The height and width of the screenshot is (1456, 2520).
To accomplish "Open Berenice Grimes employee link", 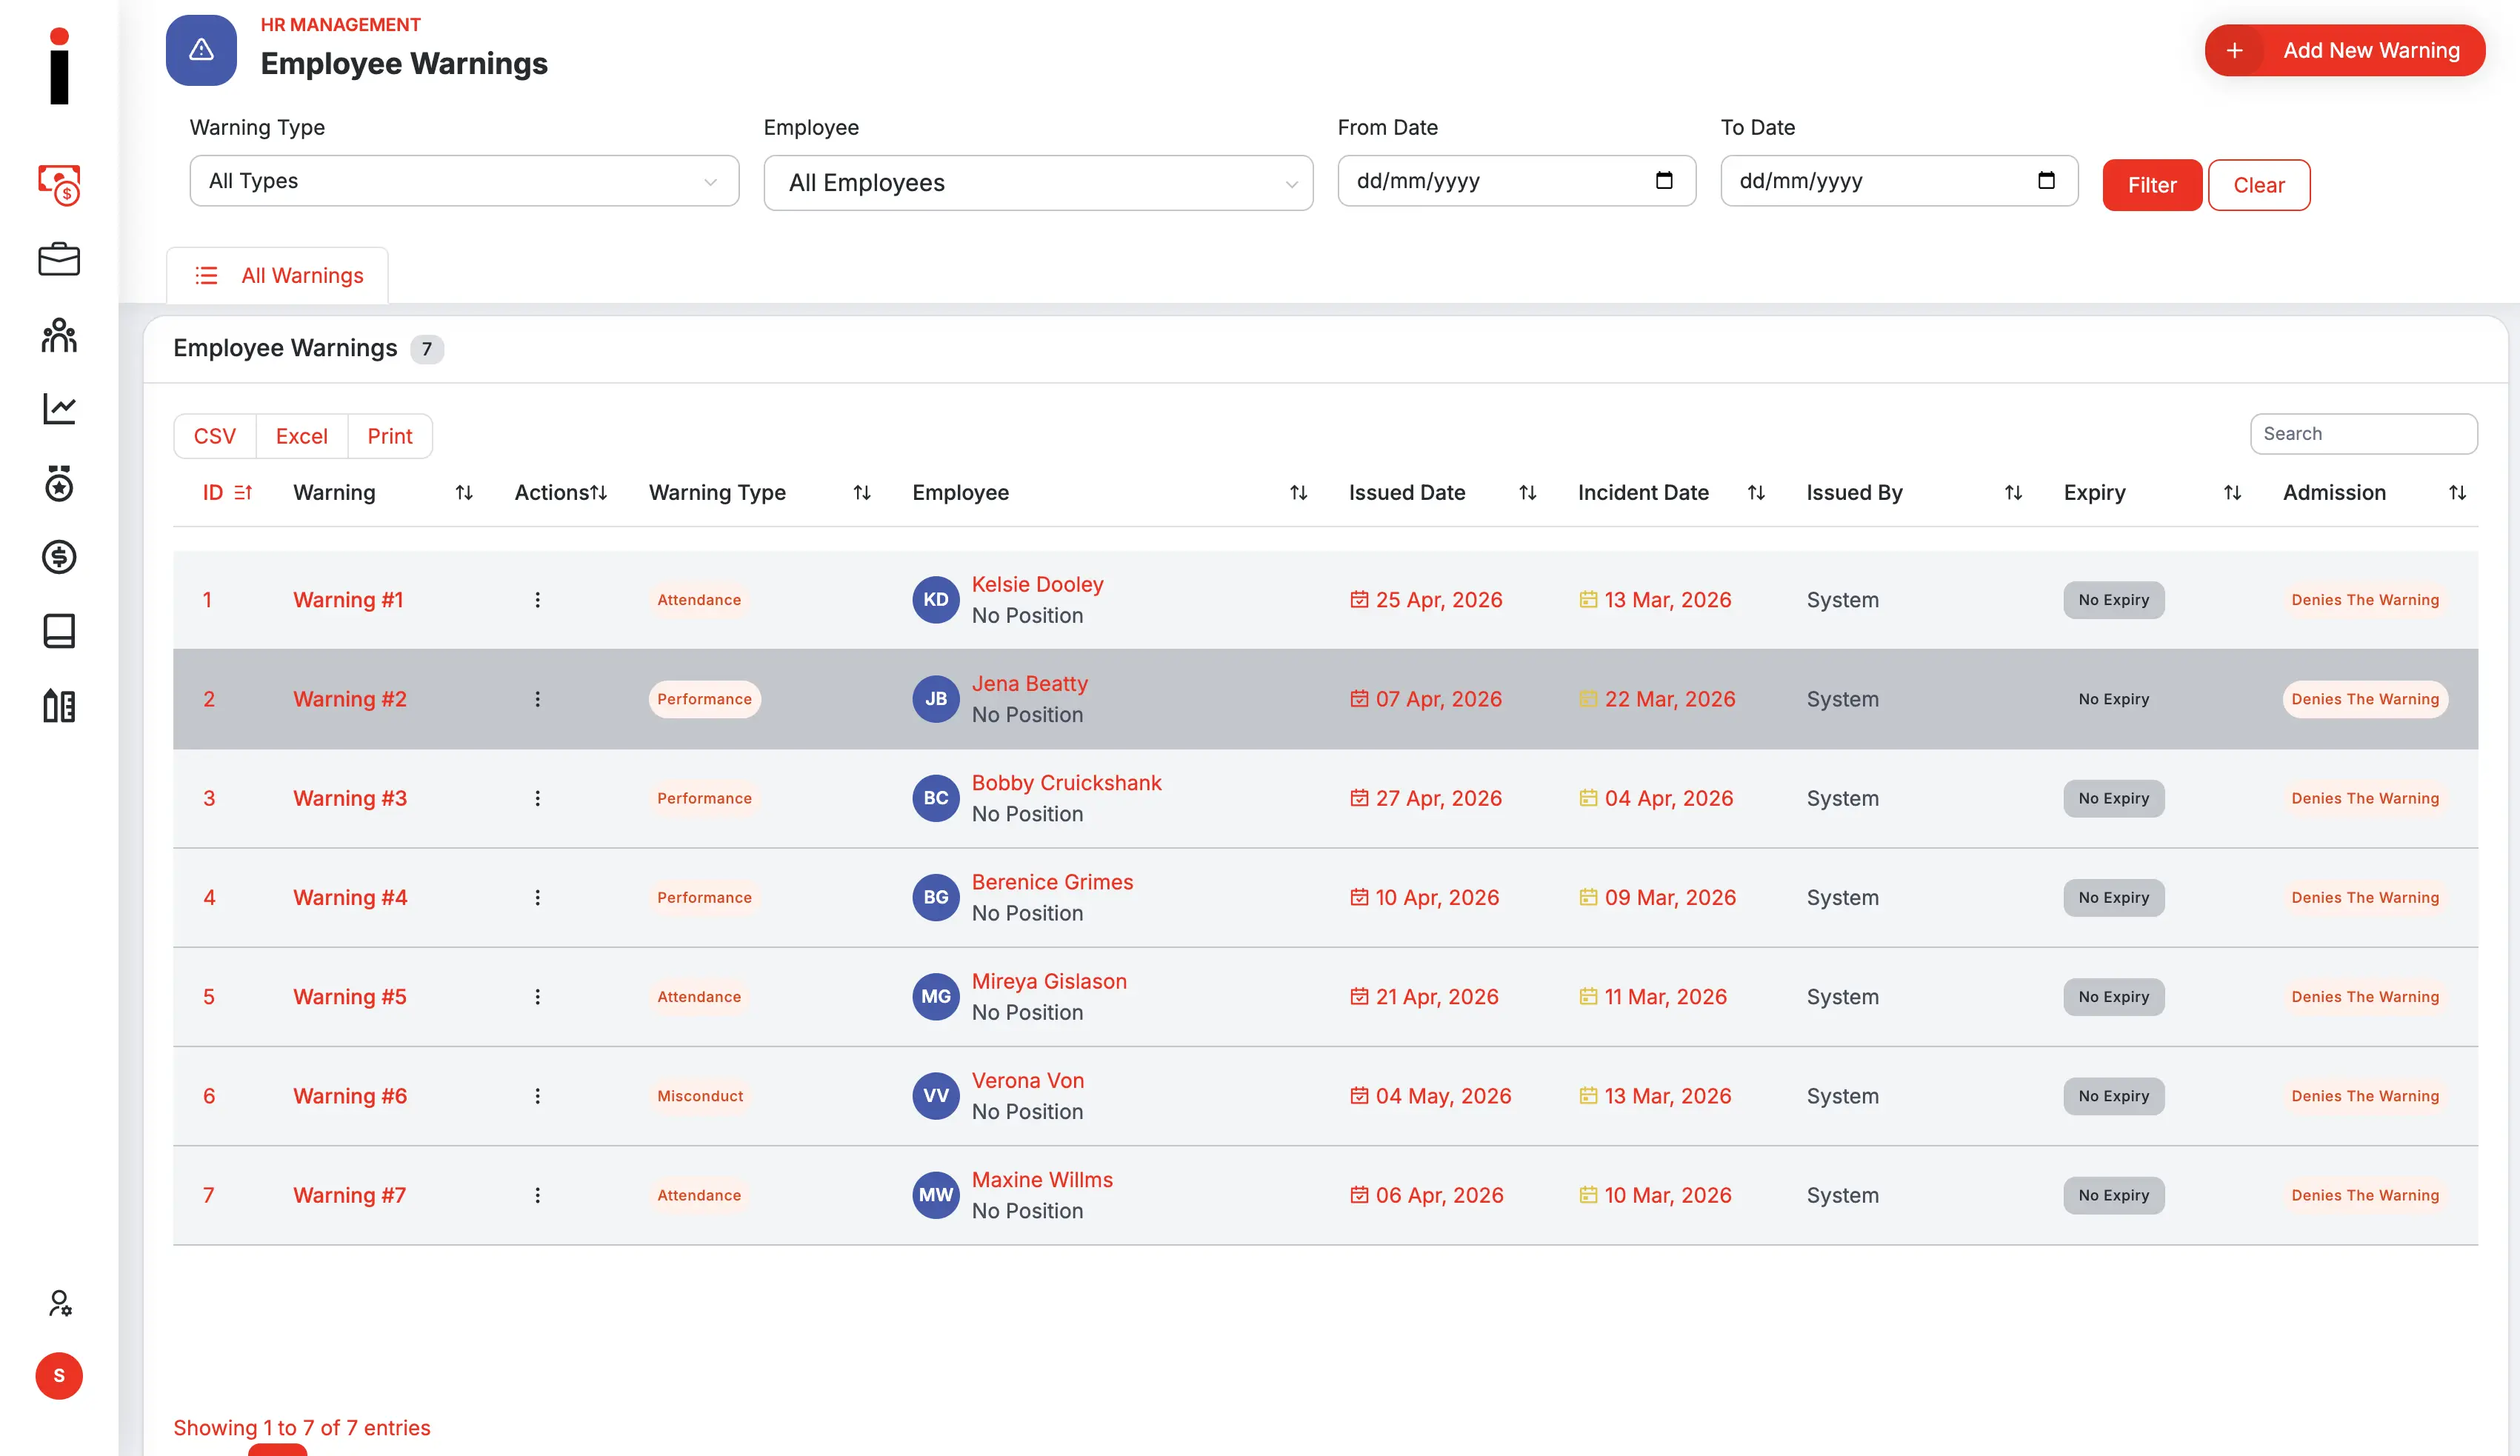I will point(1052,882).
